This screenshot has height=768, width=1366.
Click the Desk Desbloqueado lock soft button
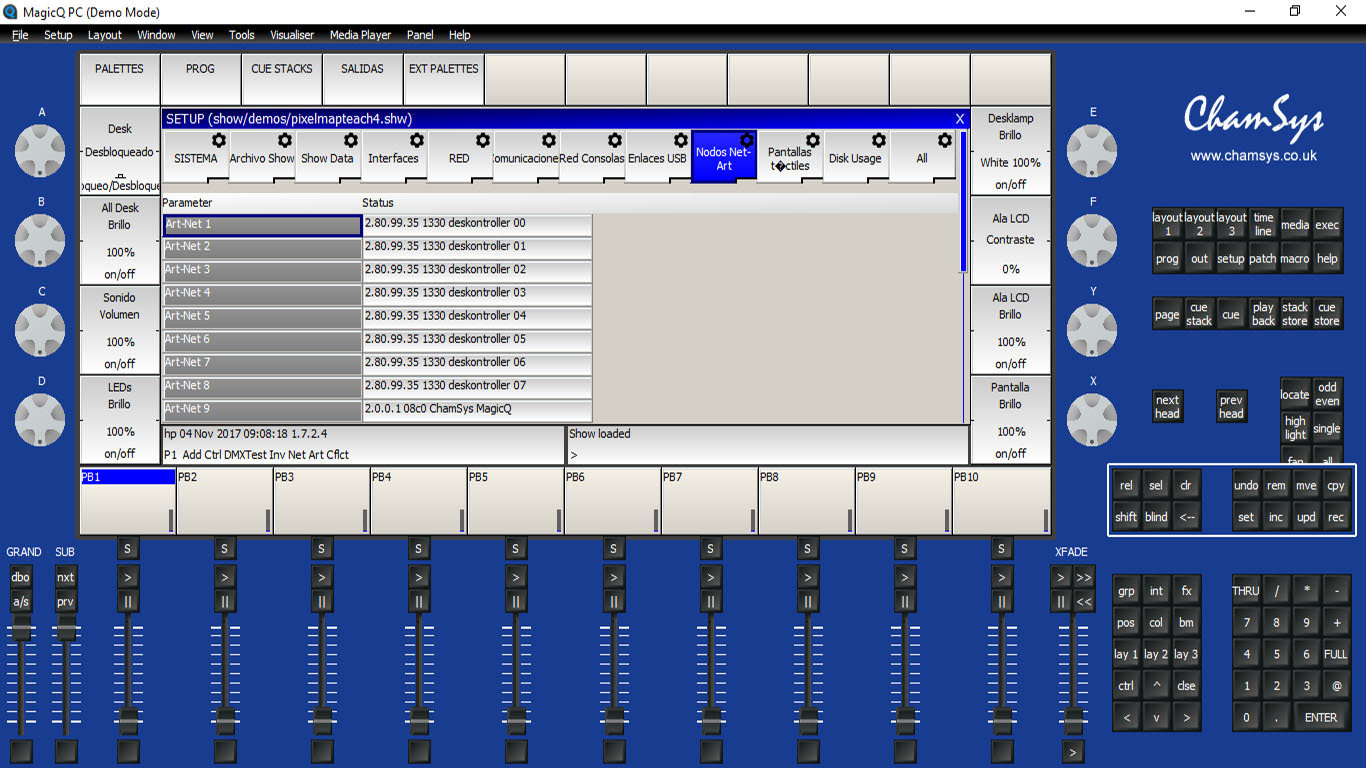[119, 151]
